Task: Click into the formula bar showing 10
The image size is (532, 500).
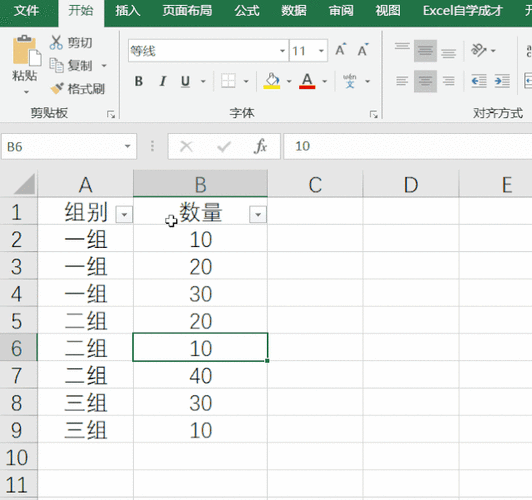Action: [x=407, y=146]
